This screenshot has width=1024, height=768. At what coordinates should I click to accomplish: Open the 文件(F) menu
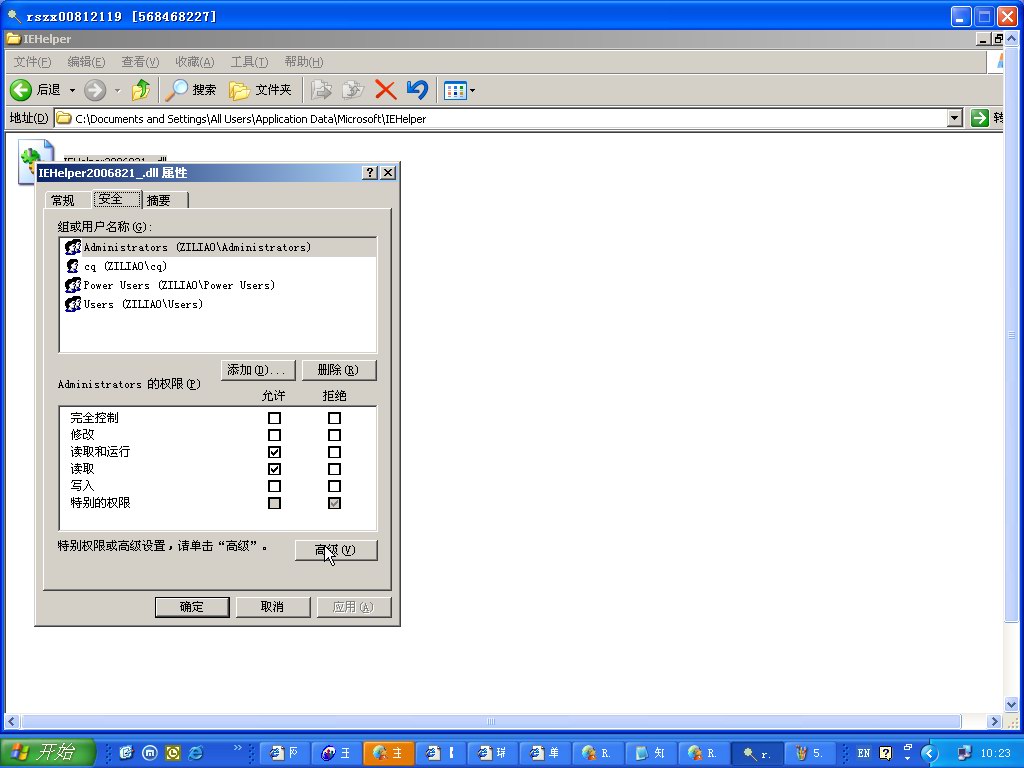pos(33,62)
